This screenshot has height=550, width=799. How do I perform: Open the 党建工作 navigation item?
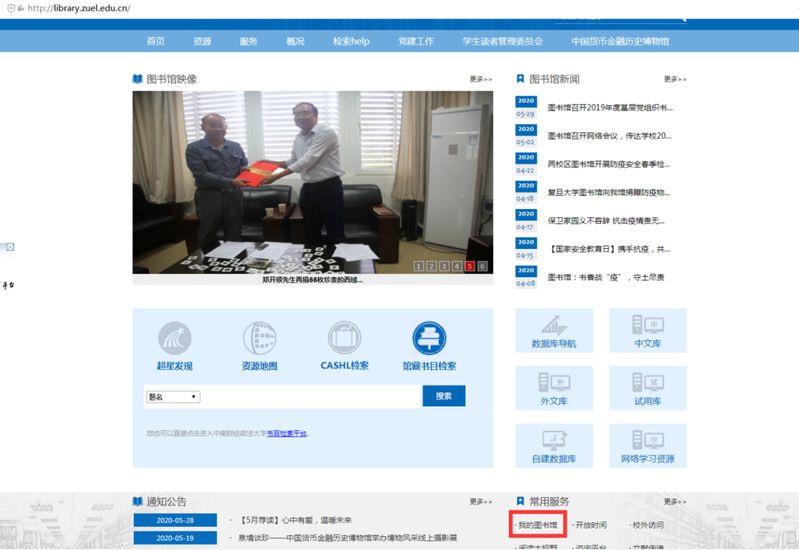coord(416,41)
